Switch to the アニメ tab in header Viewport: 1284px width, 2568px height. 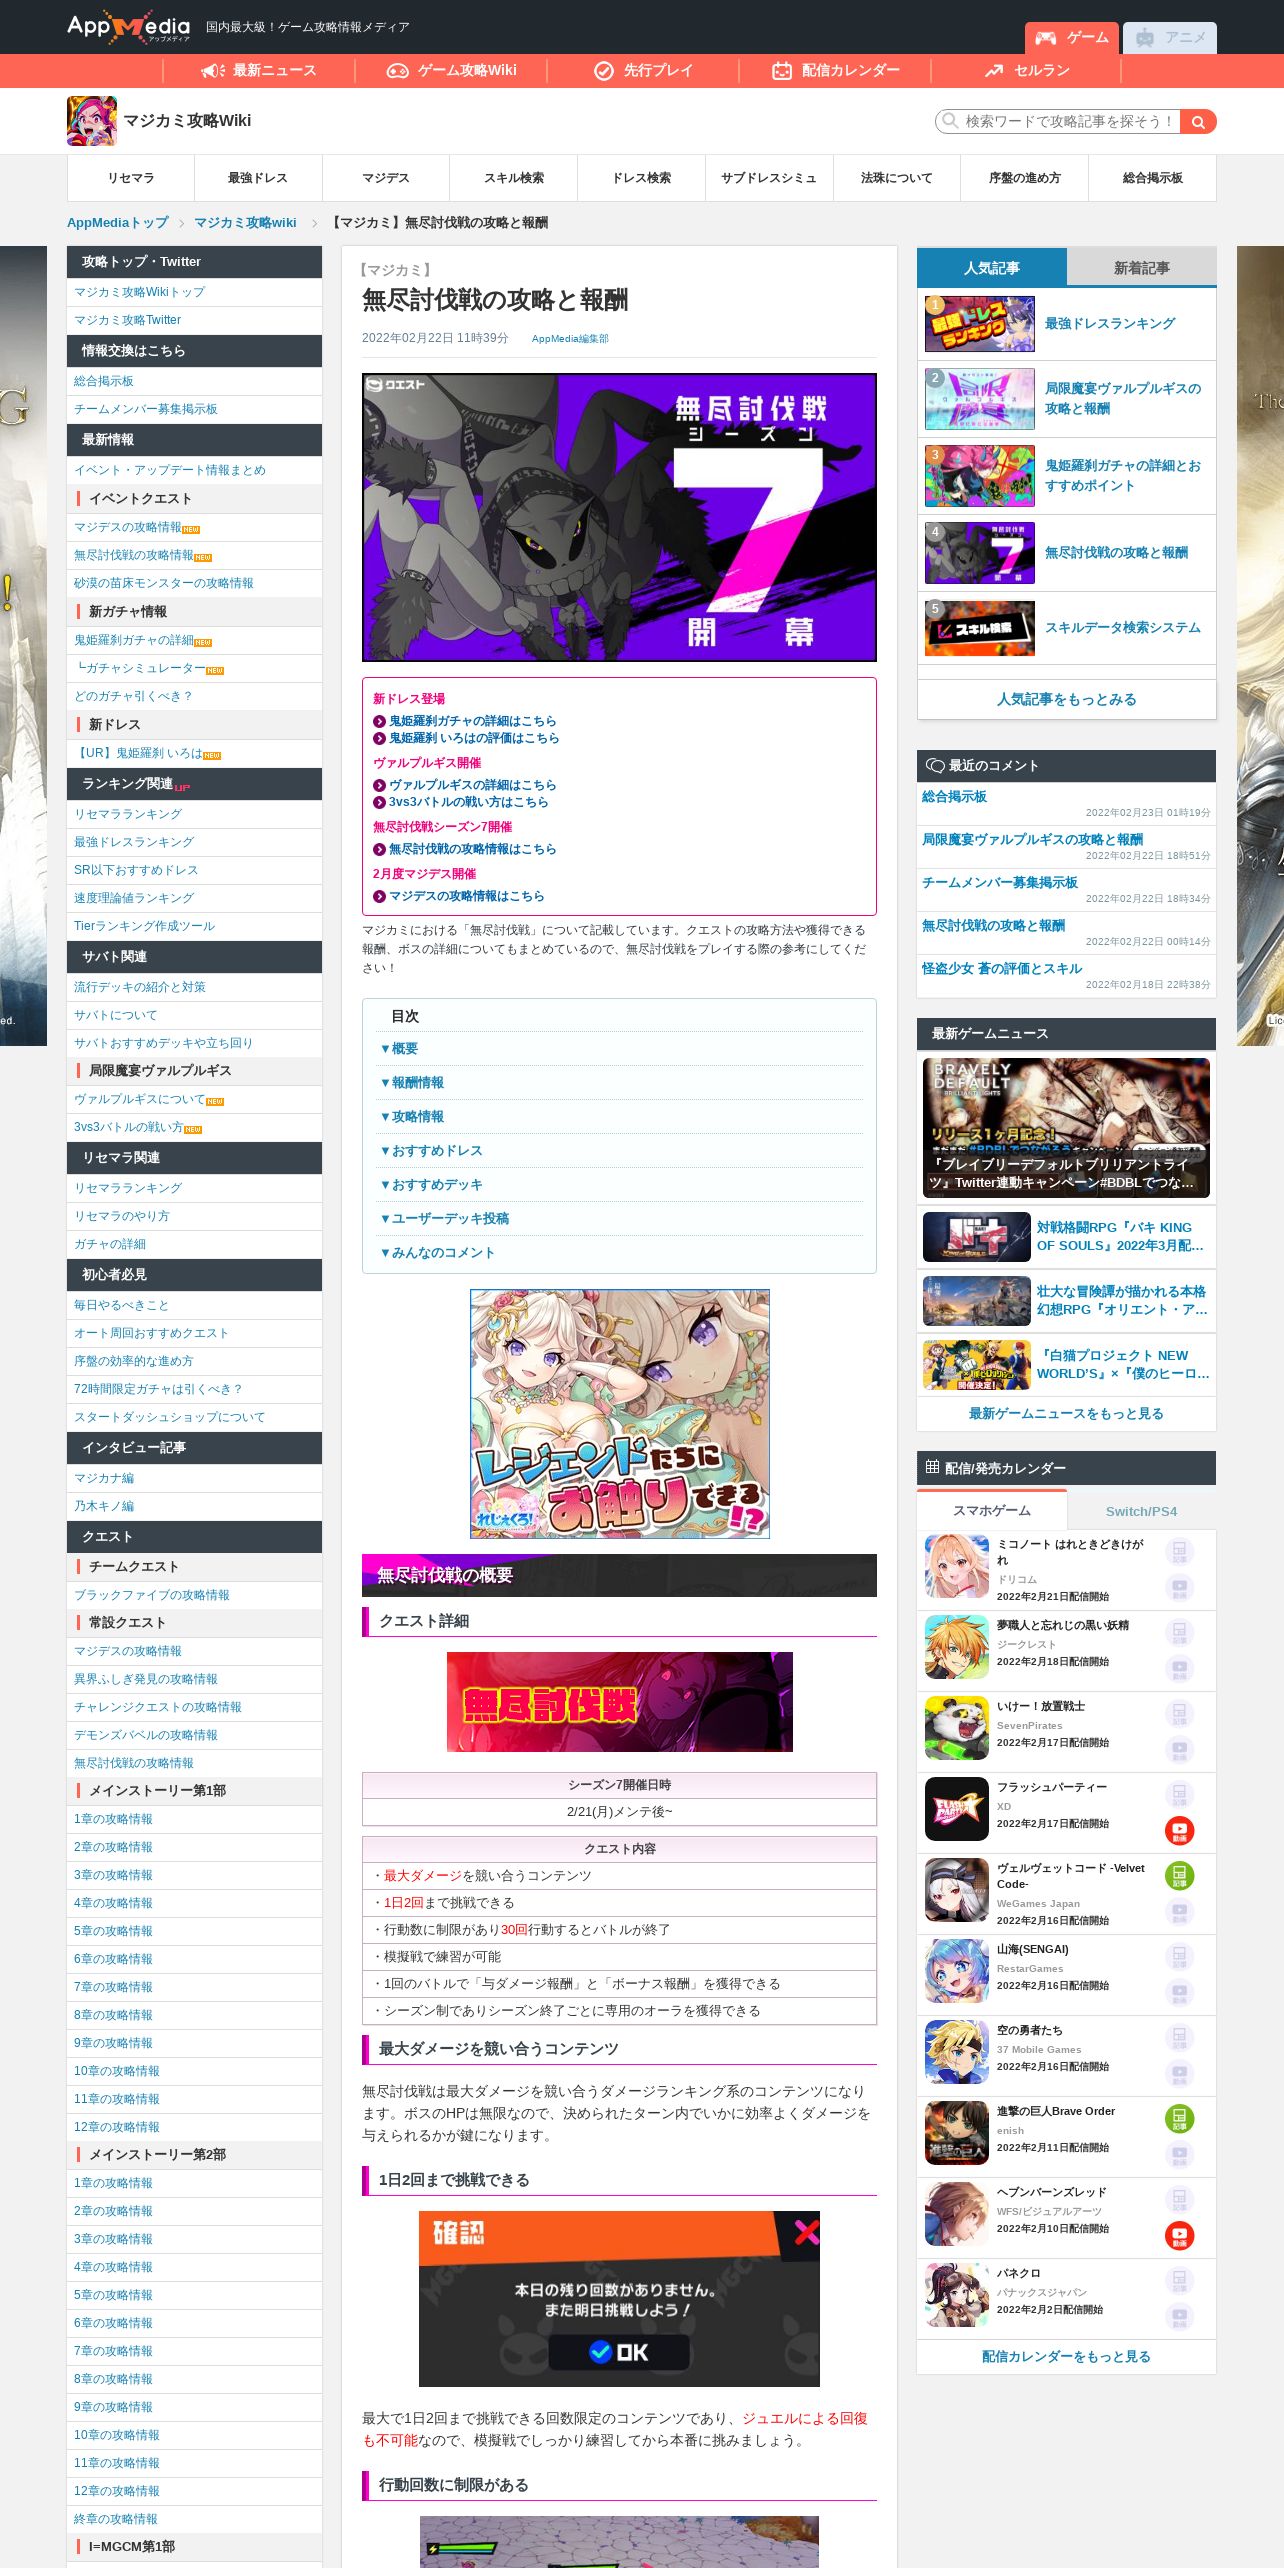[x=1170, y=37]
